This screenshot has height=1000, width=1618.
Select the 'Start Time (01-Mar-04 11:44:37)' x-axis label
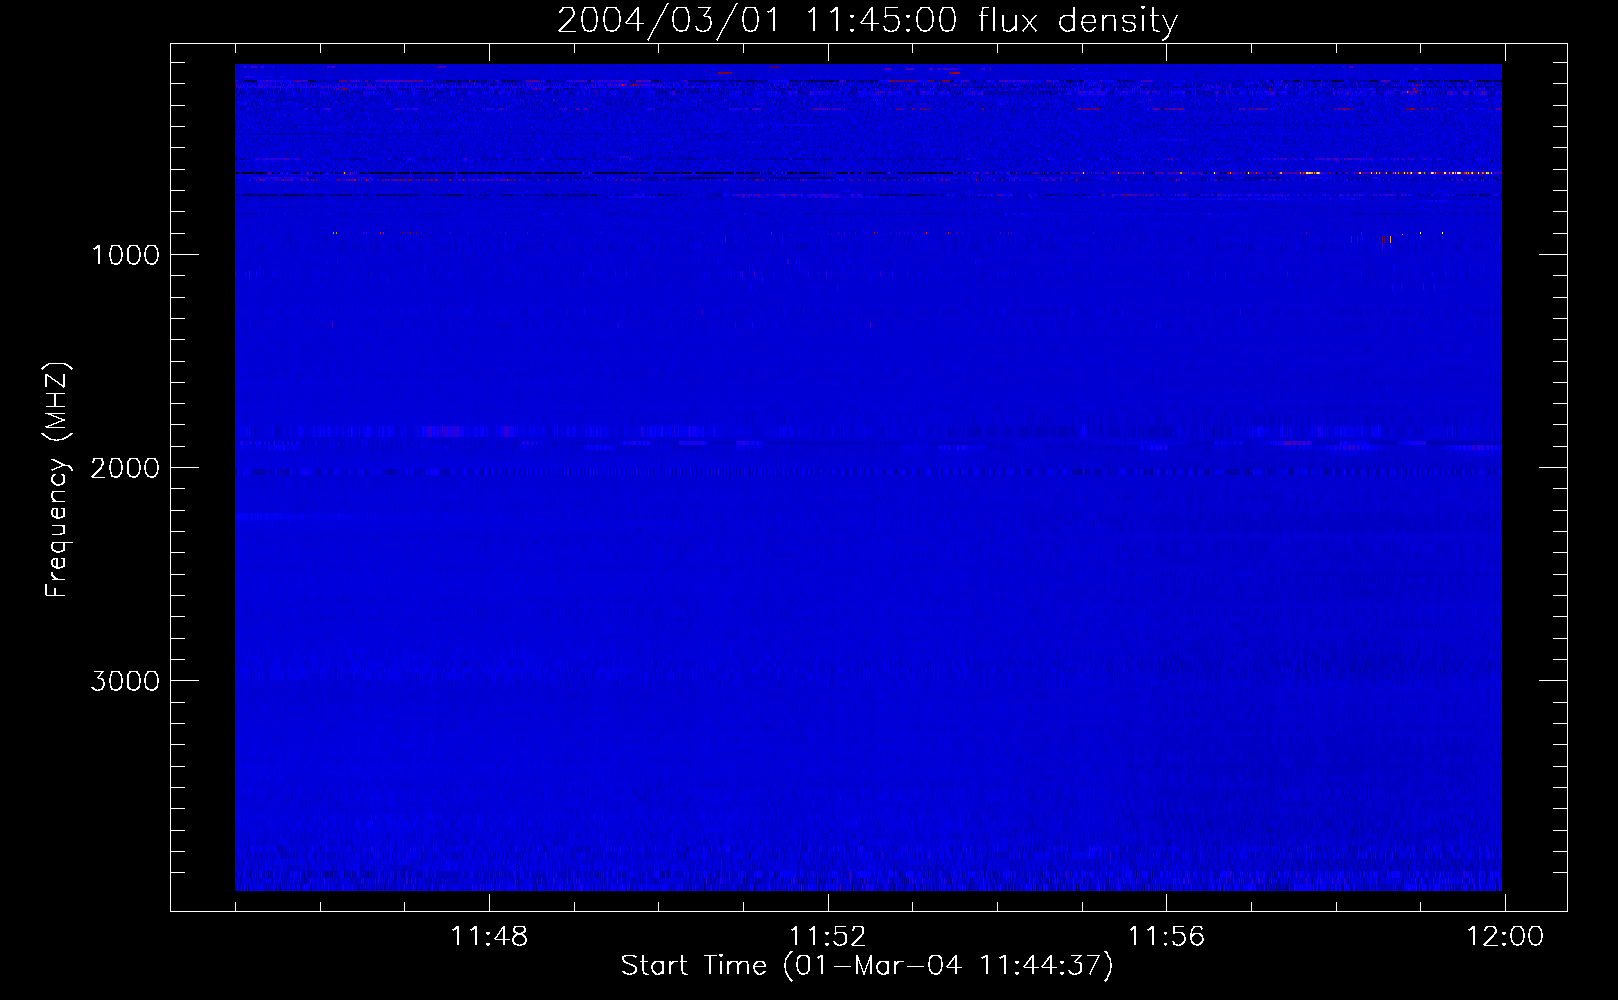[x=867, y=966]
